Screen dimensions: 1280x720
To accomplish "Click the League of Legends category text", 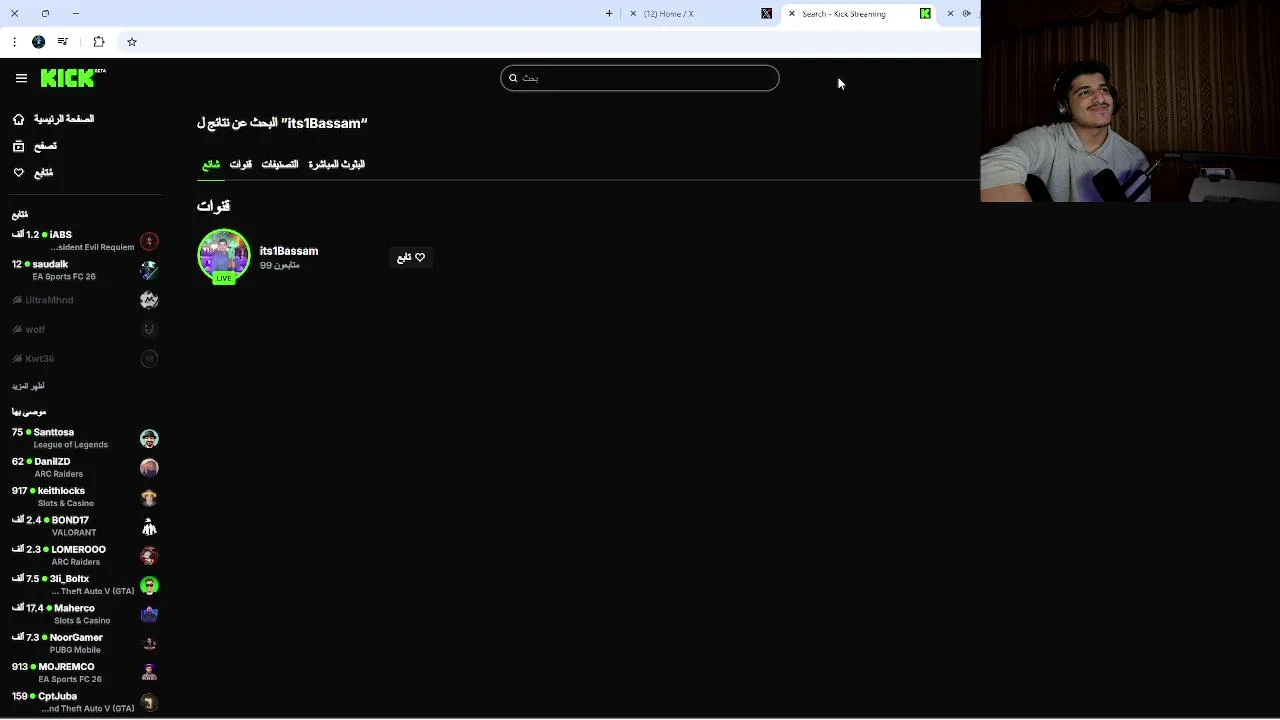I will click(x=71, y=445).
